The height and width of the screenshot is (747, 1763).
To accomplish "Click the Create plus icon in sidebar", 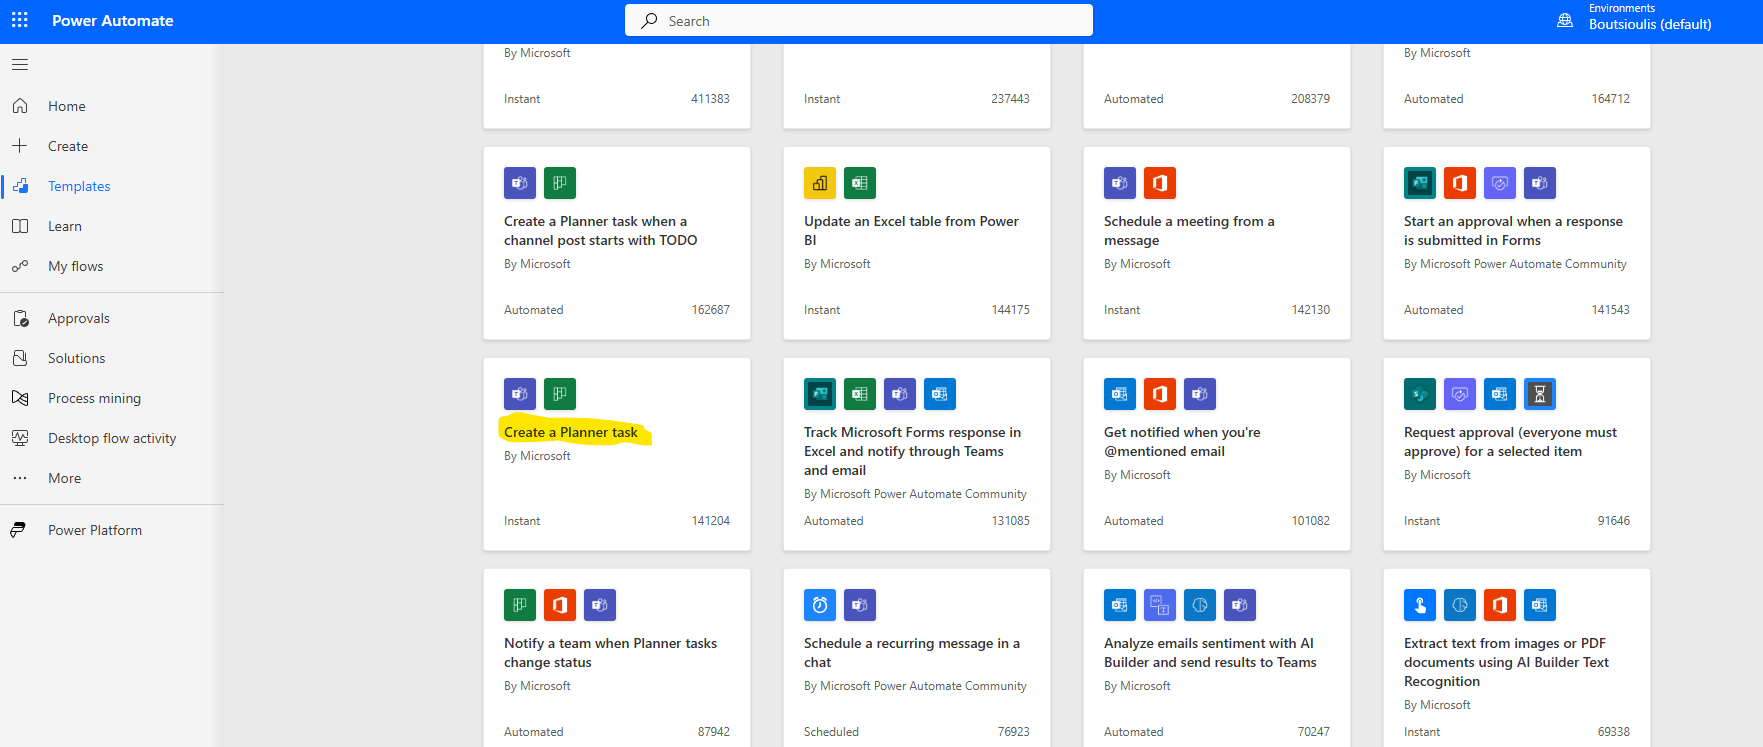I will tap(20, 146).
